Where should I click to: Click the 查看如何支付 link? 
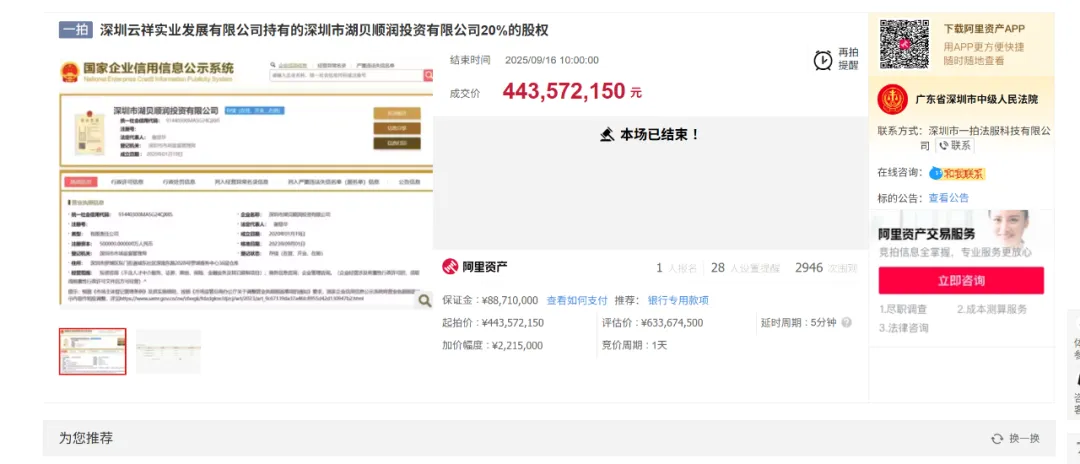click(577, 300)
